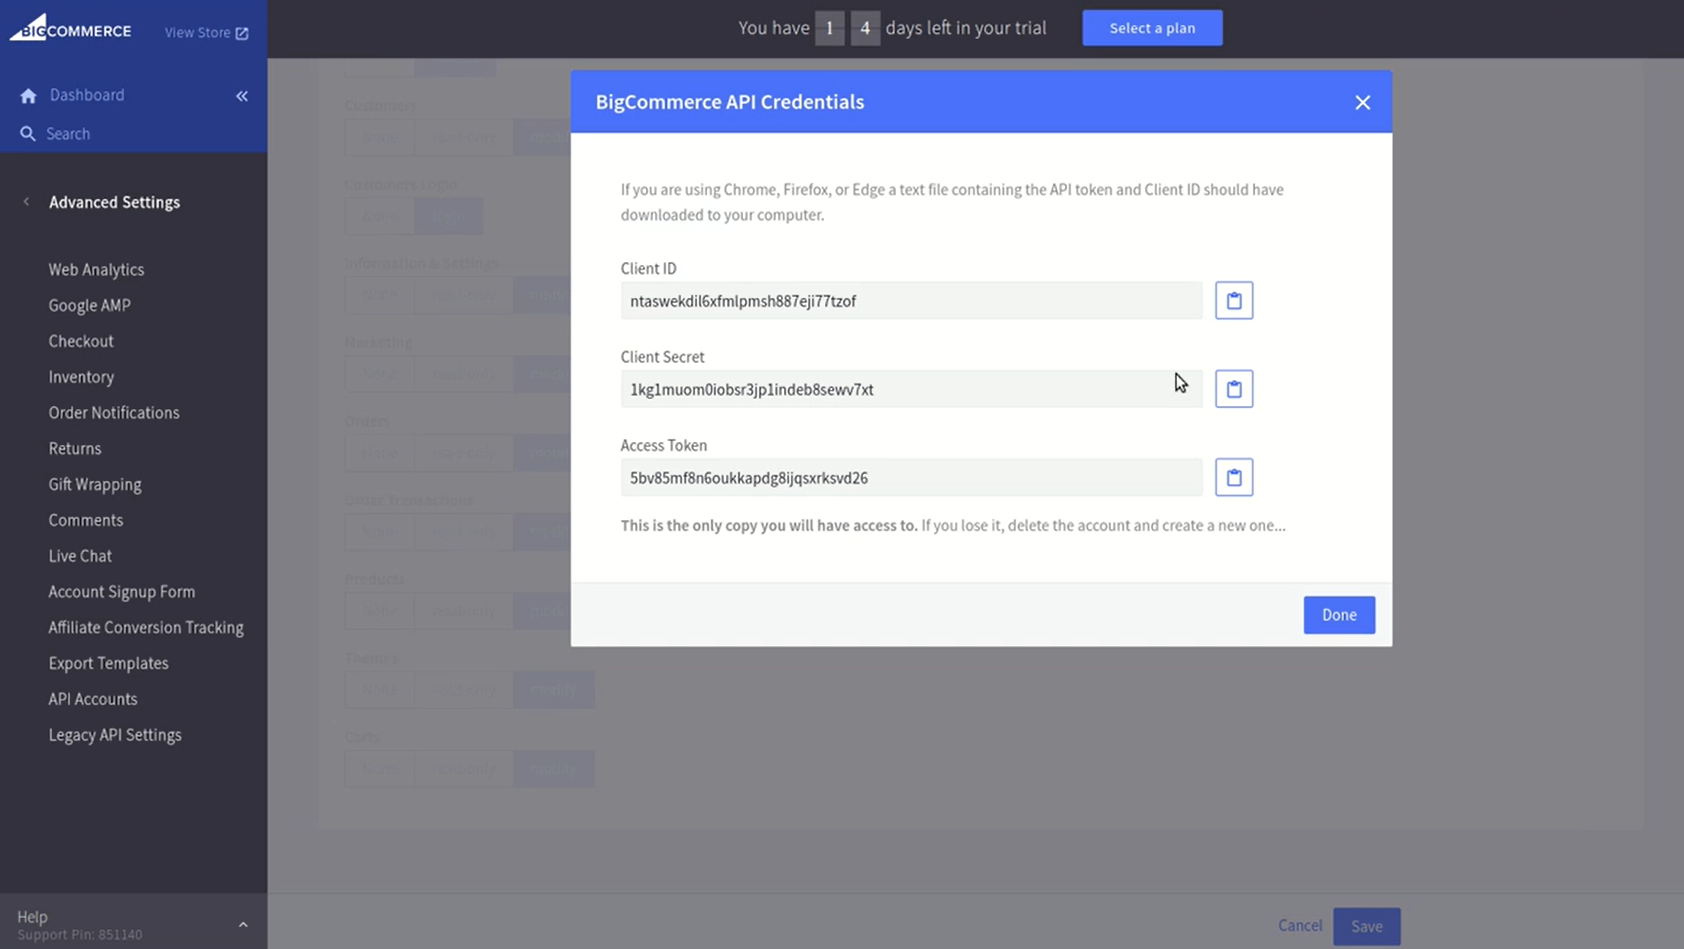This screenshot has height=949, width=1684.
Task: Open View Store link
Action: [x=206, y=33]
